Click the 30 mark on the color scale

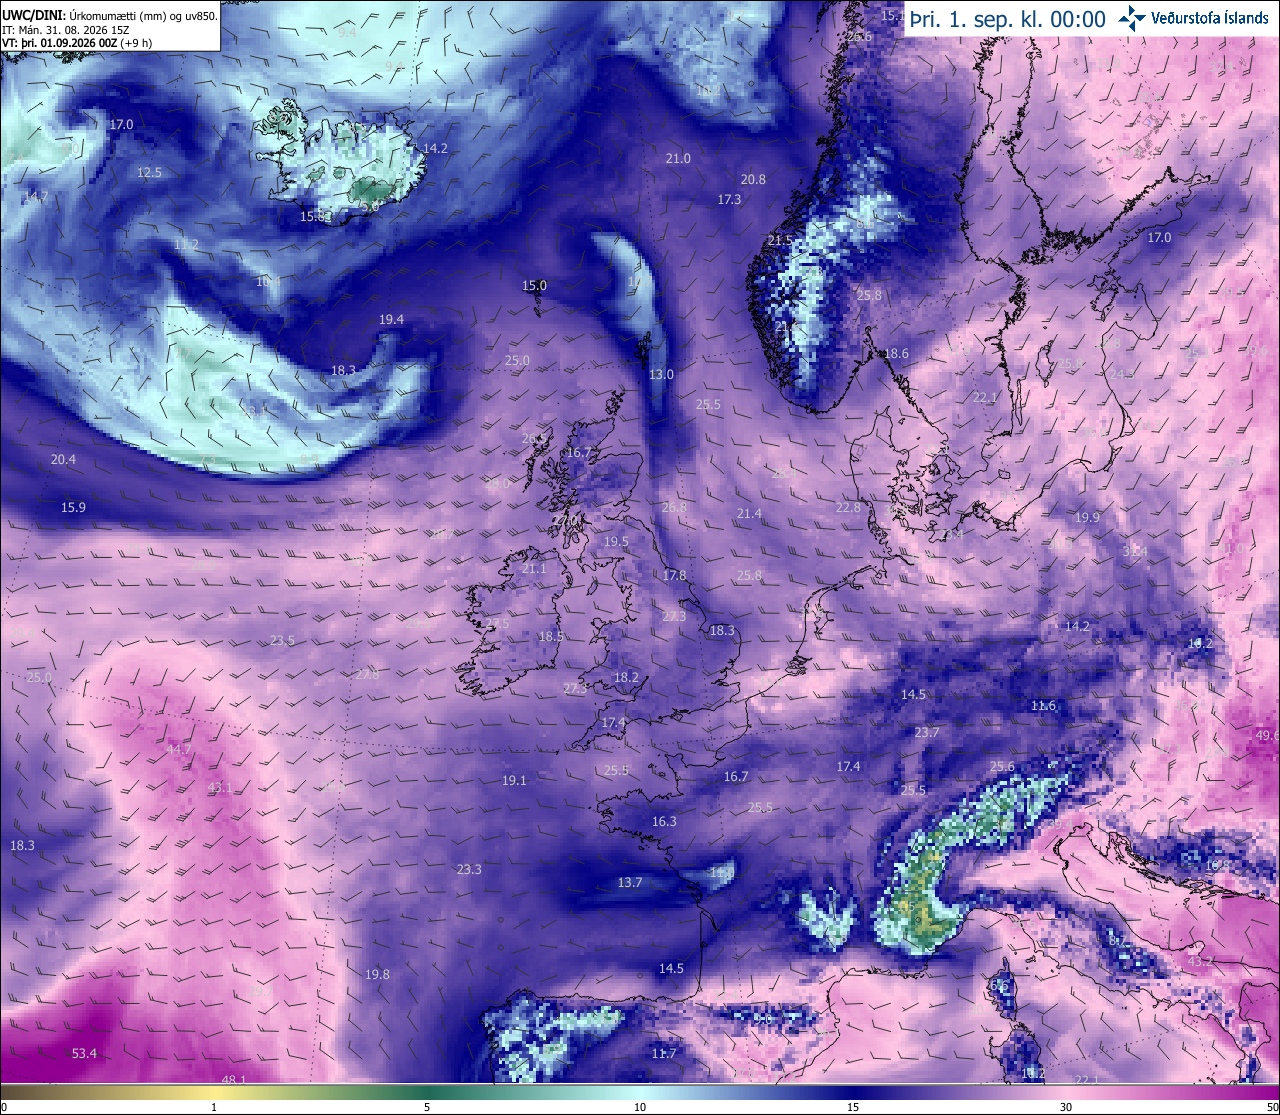(x=1066, y=1107)
